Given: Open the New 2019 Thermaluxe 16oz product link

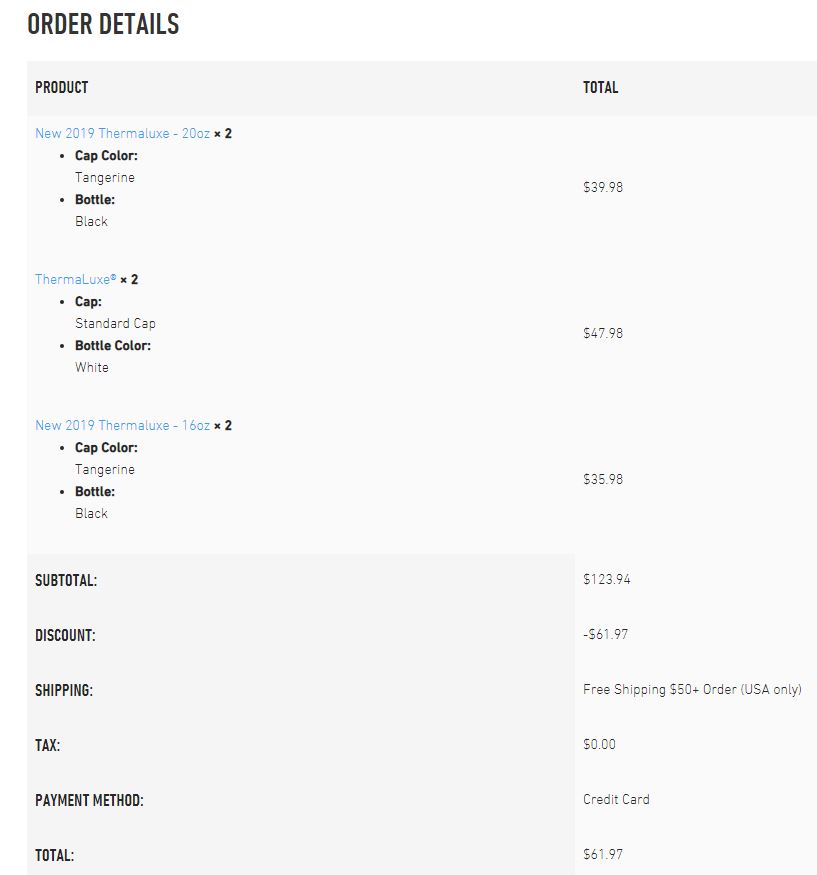Looking at the screenshot, I should [122, 425].
